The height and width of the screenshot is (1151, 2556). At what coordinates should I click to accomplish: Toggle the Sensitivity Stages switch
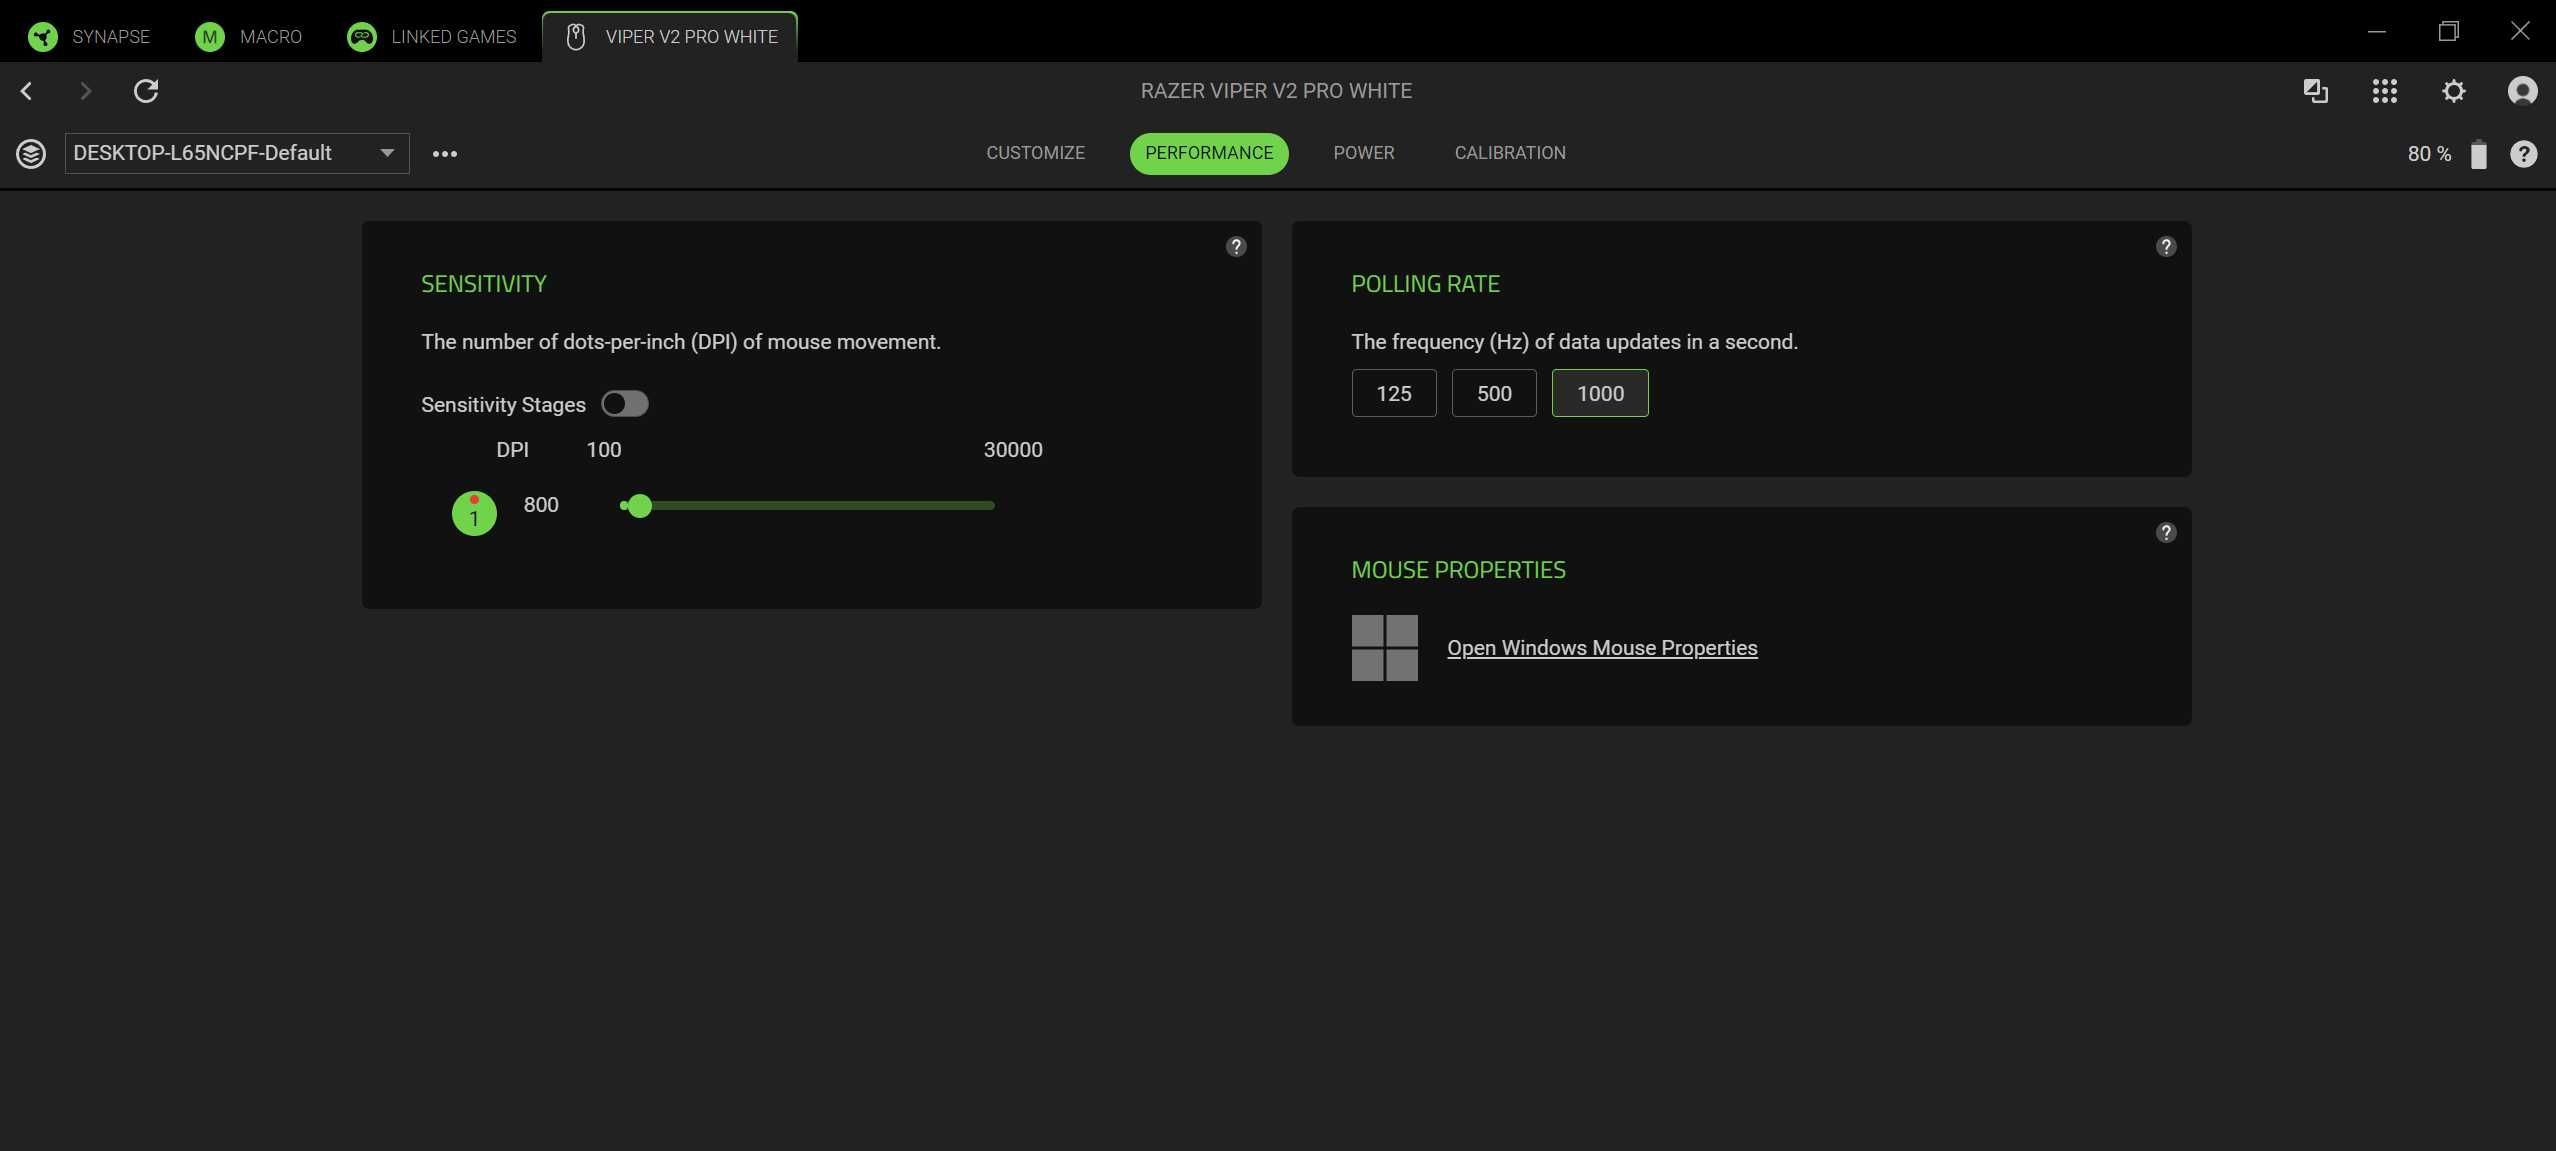625,404
